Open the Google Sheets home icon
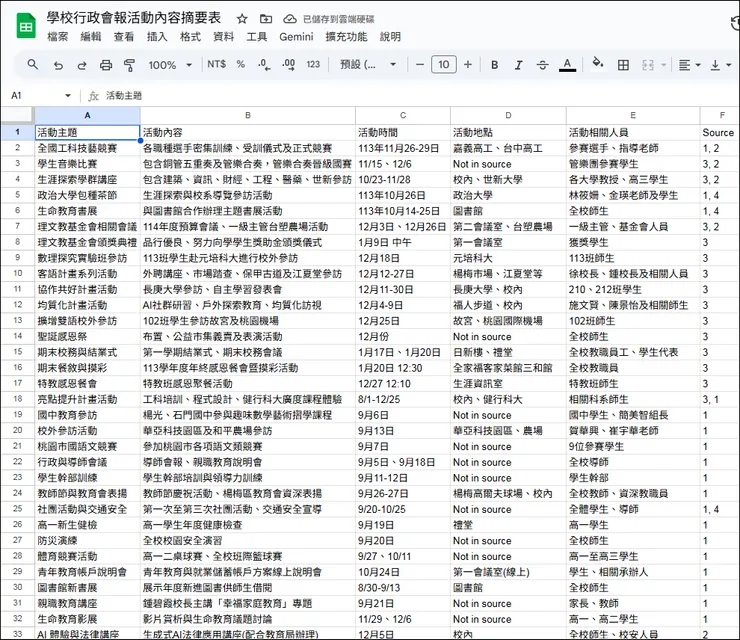The height and width of the screenshot is (640, 740). point(26,26)
